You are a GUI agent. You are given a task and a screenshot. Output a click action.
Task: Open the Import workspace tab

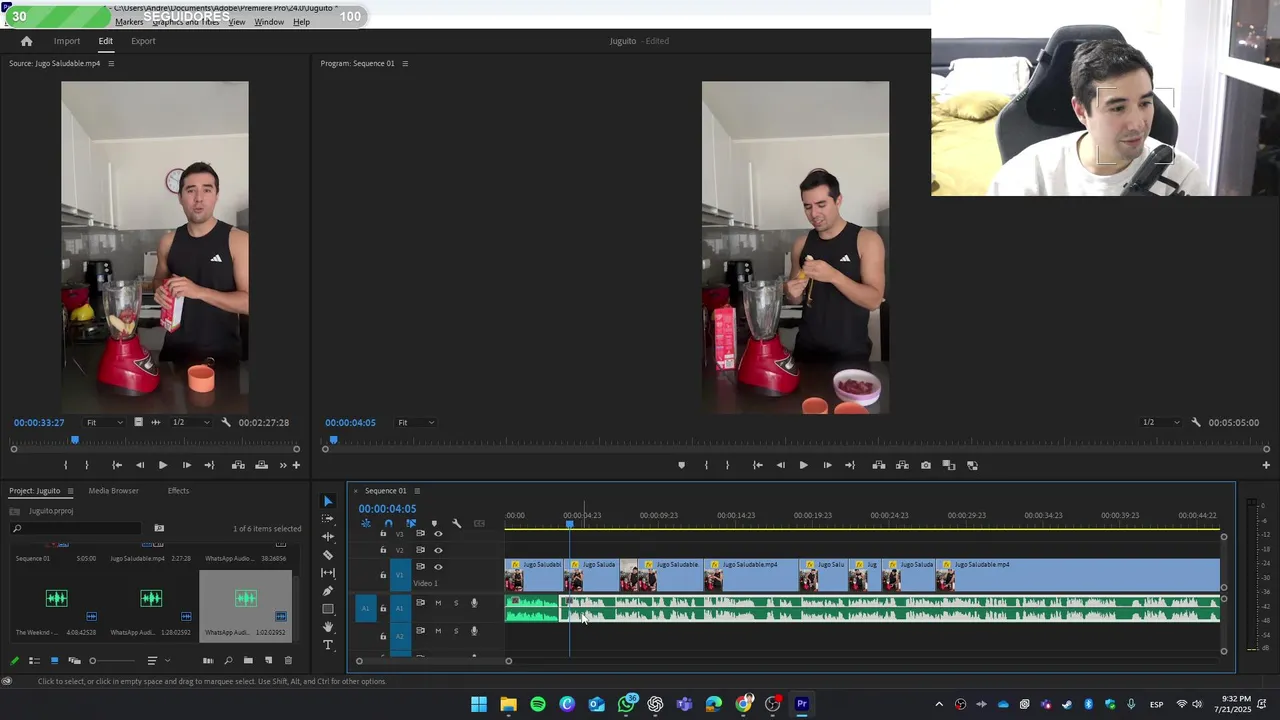tap(67, 41)
